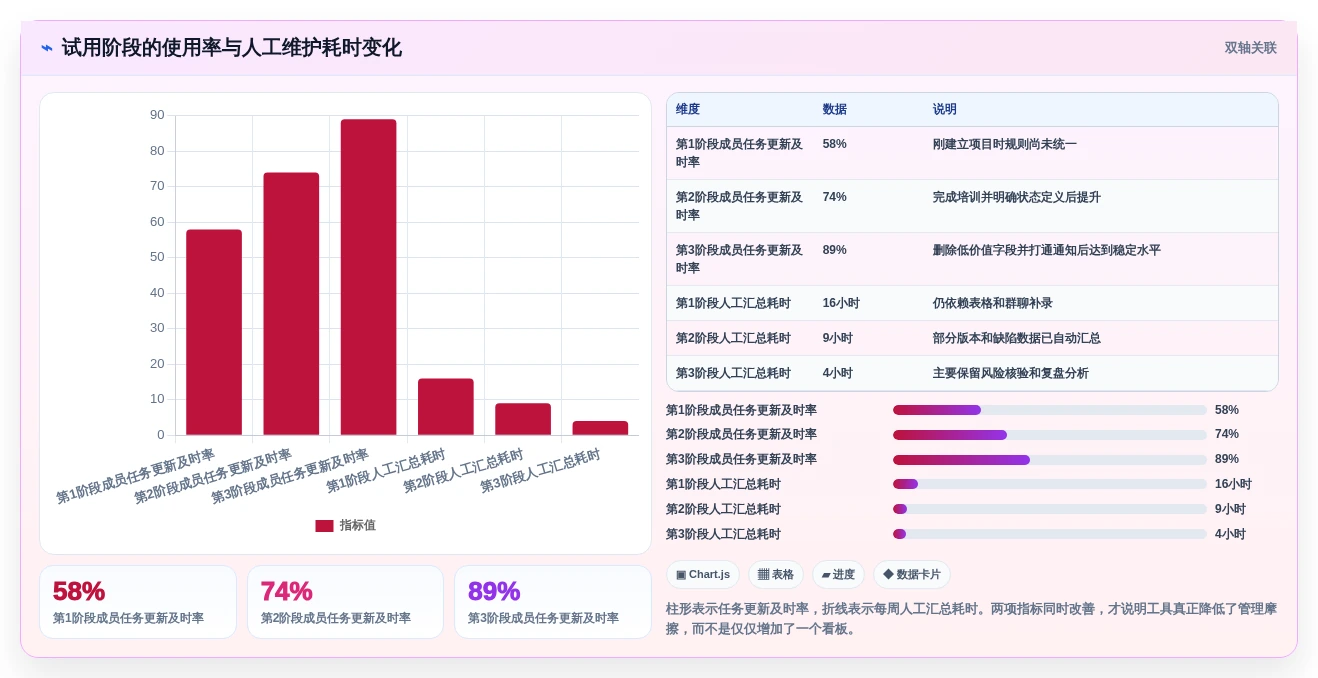Screen dimensions: 1318x678
Task: Click the 74% bar for 第2阶段成员任务更新及时率 in chart
Action: click(291, 304)
